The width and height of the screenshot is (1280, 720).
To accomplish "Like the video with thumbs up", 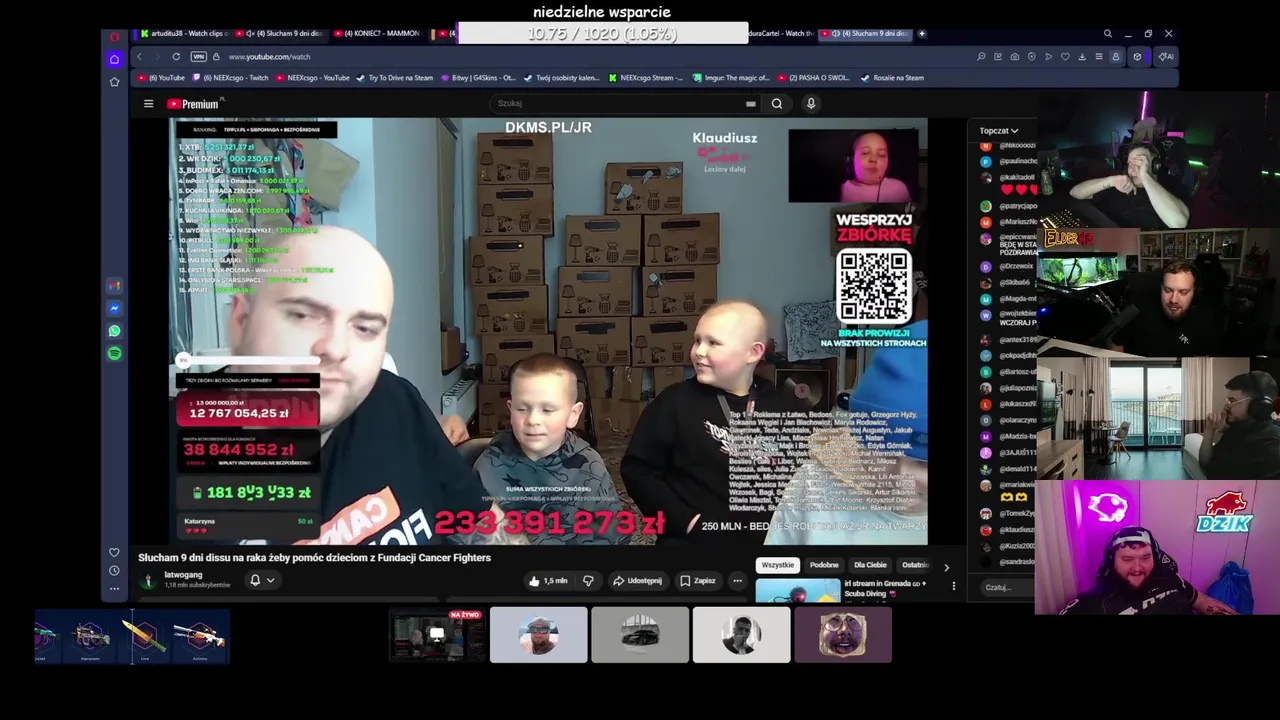I will pos(549,581).
